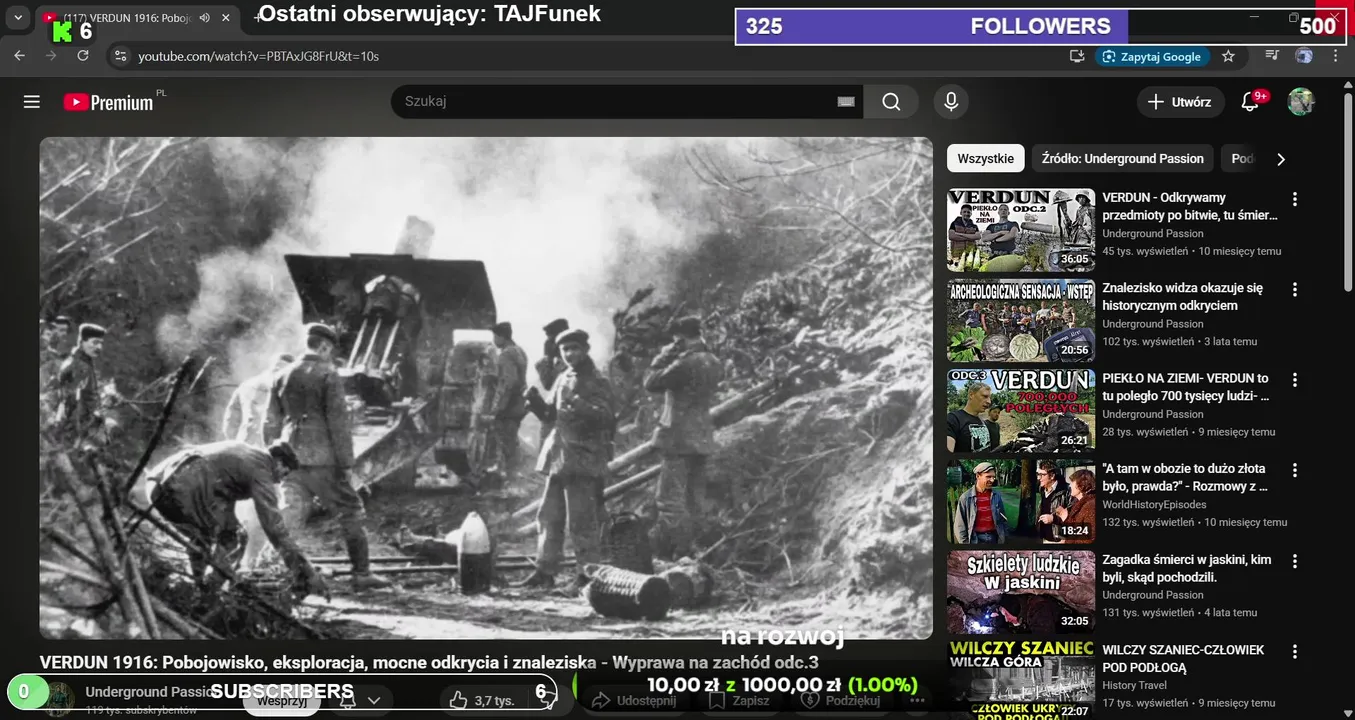Open 'VERDUN - Odkrywamy przedmioty po bitwie' title
The image size is (1355, 720).
(x=1190, y=206)
